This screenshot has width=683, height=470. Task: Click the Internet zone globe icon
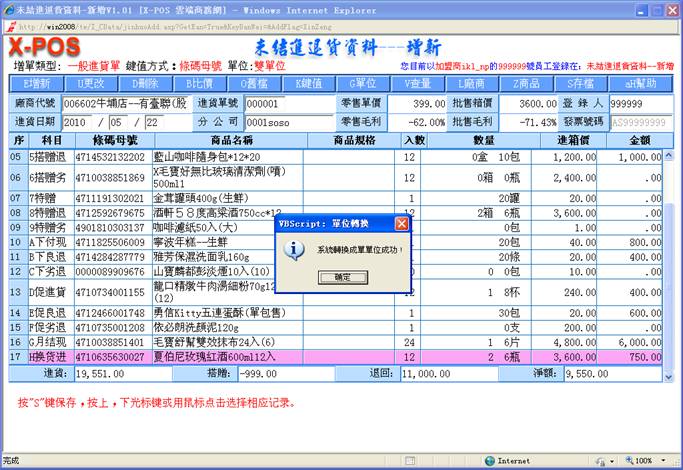pyautogui.click(x=489, y=461)
